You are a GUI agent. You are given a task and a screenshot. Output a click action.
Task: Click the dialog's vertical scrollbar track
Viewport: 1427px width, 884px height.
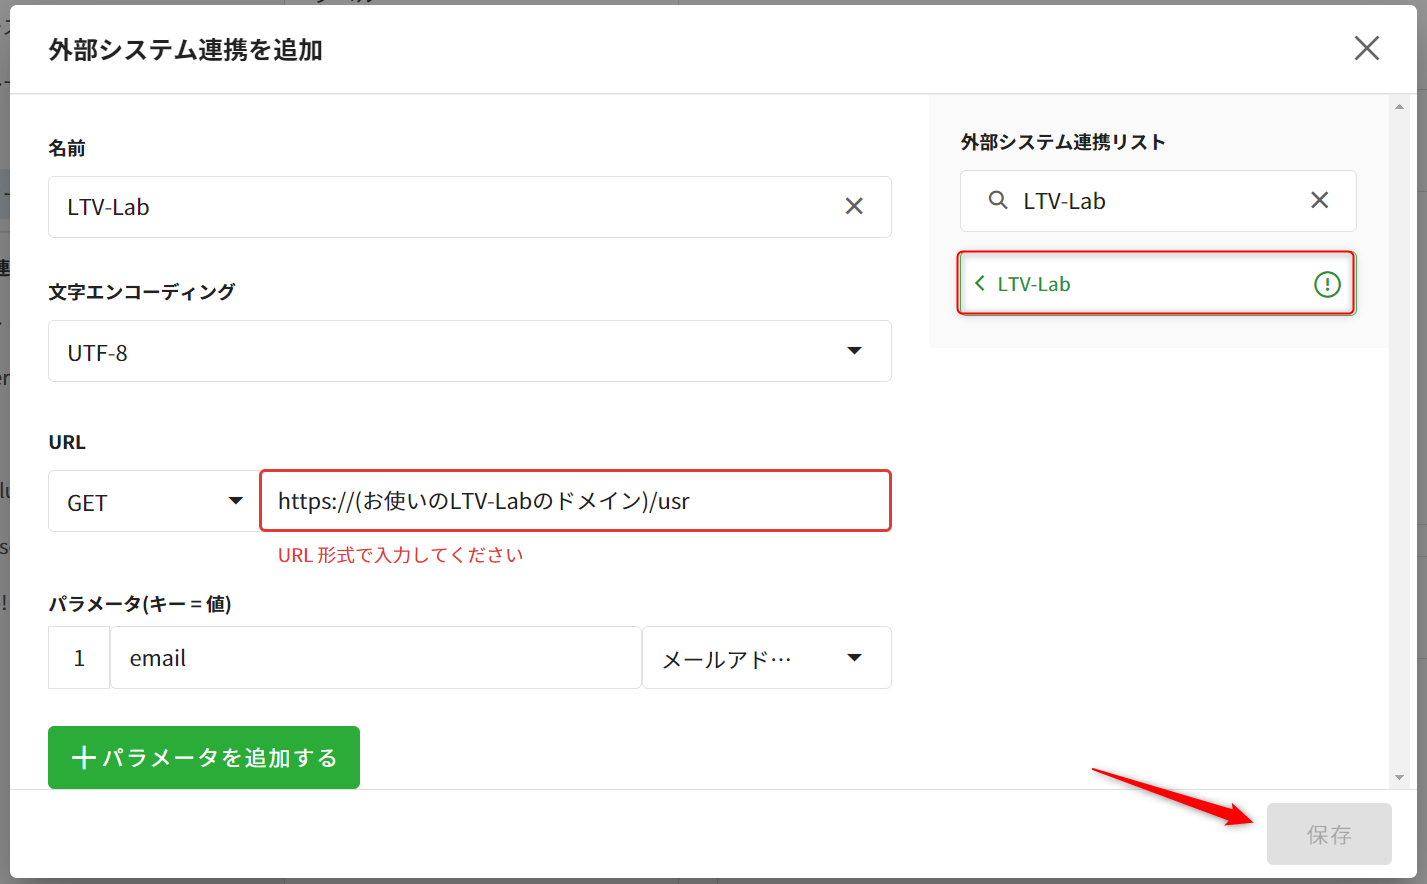[1399, 440]
